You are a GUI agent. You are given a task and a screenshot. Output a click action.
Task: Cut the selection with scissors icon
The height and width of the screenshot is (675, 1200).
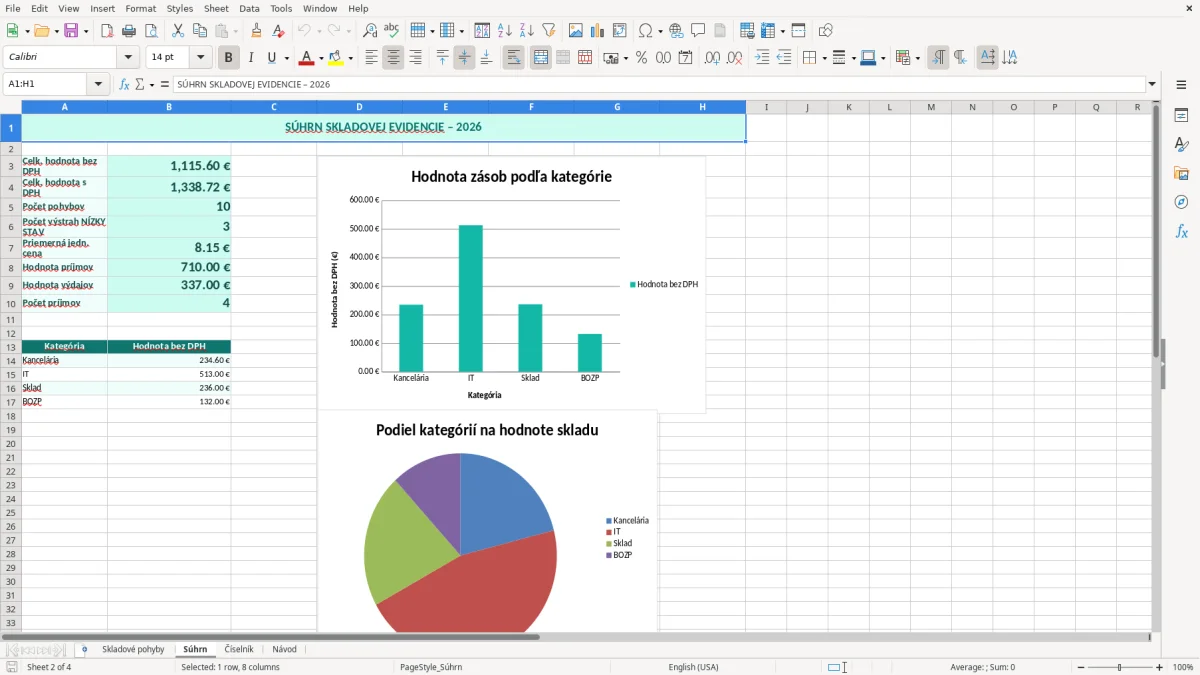[178, 31]
